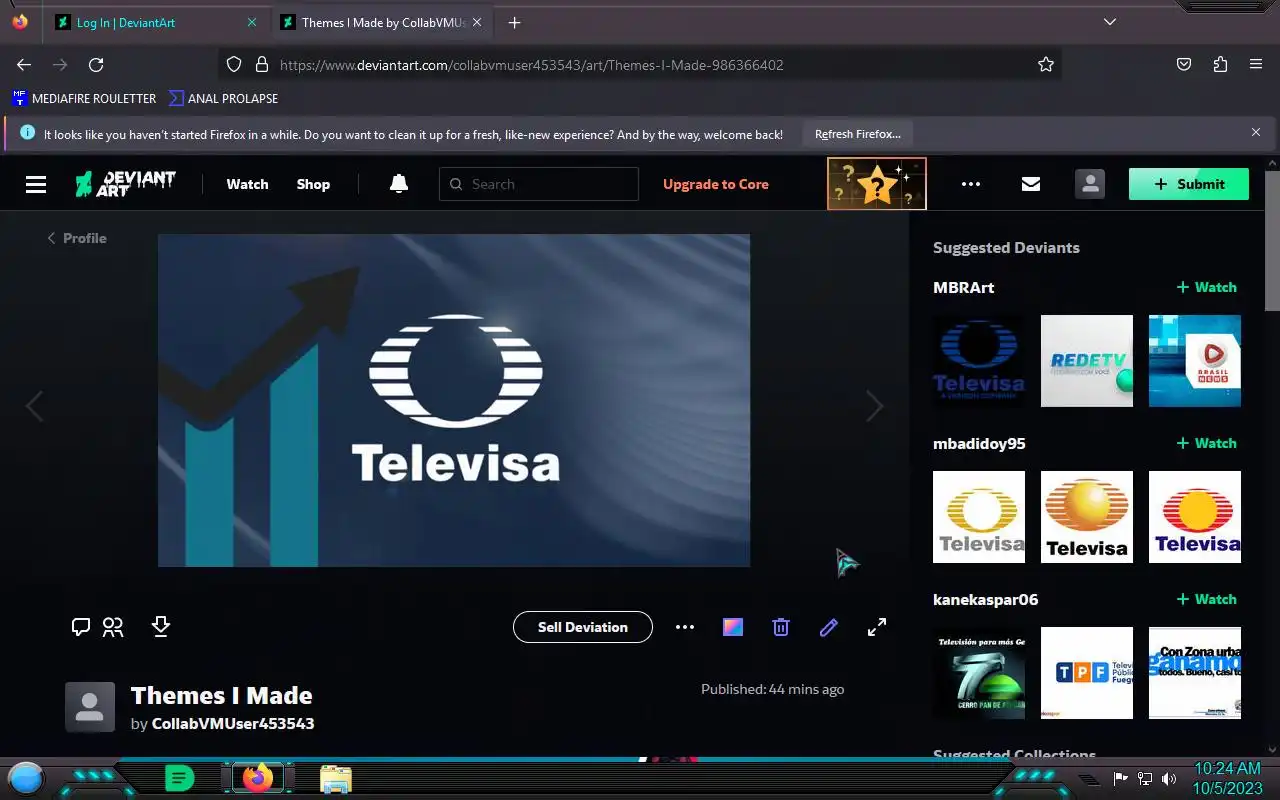Open the user avatar menu
The height and width of the screenshot is (800, 1280).
pos(1090,184)
